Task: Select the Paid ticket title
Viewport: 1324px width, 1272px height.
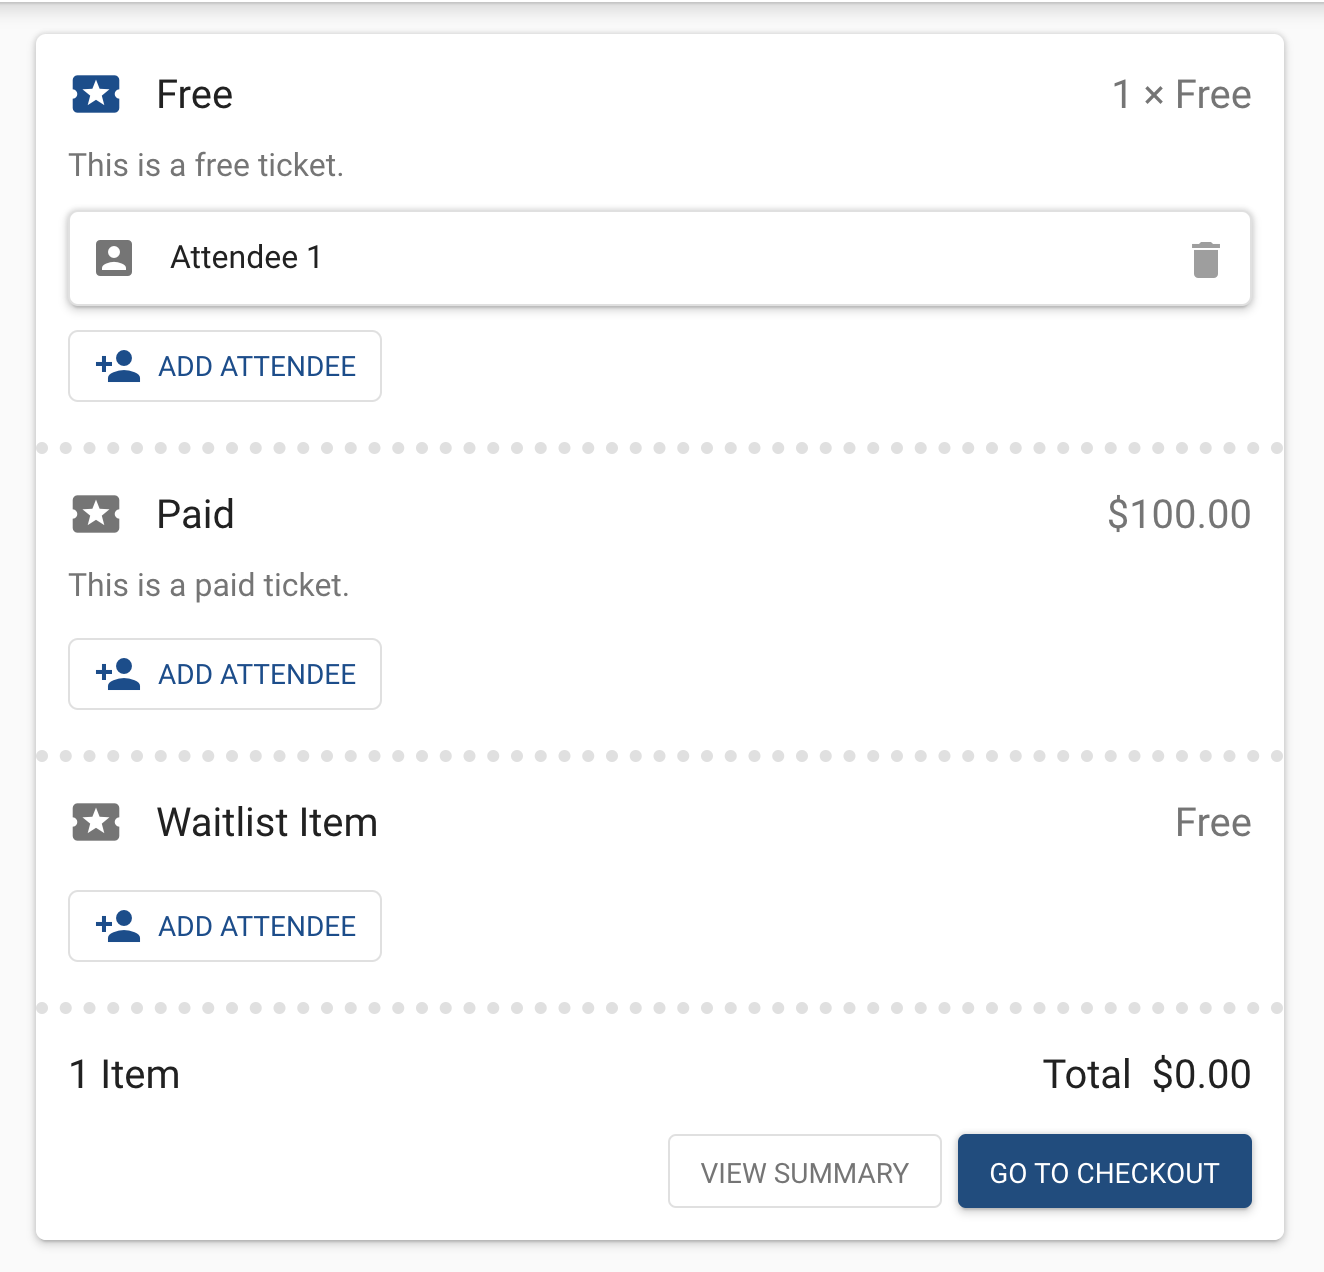Action: tap(196, 515)
